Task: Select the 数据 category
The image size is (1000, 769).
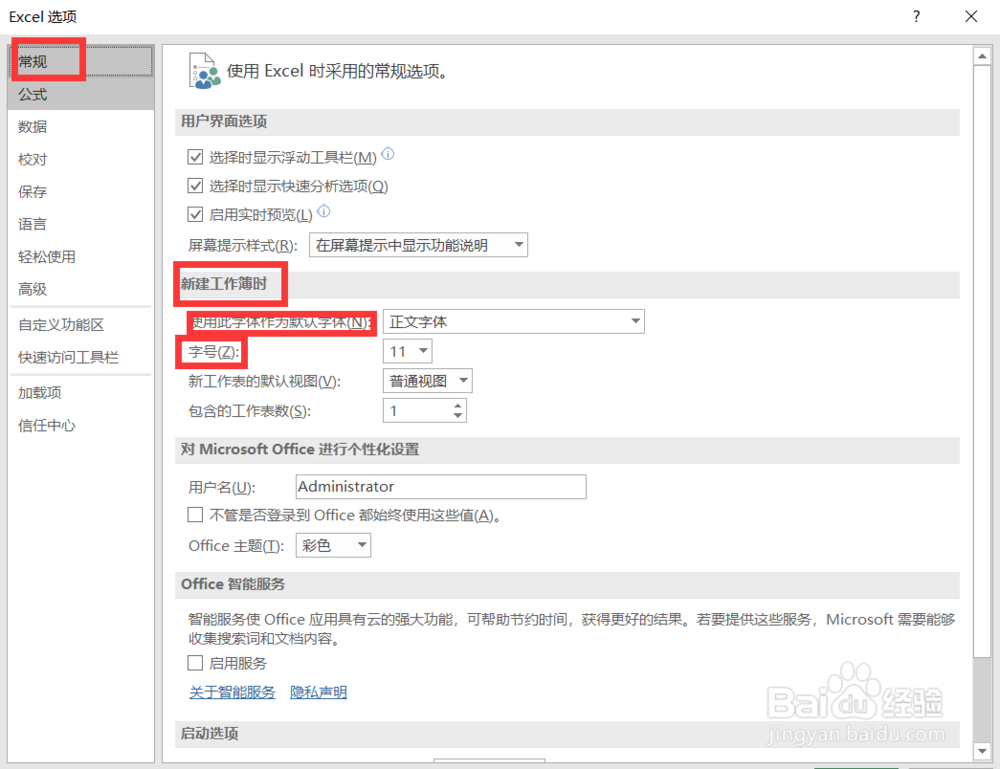Action: pyautogui.click(x=81, y=127)
